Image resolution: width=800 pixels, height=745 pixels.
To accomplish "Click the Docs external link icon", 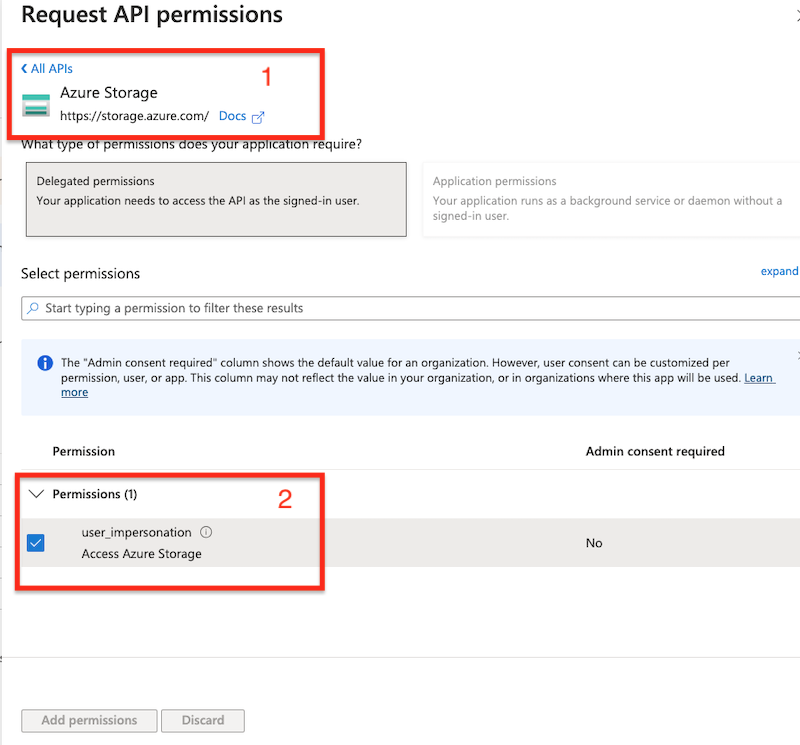I will (x=258, y=117).
